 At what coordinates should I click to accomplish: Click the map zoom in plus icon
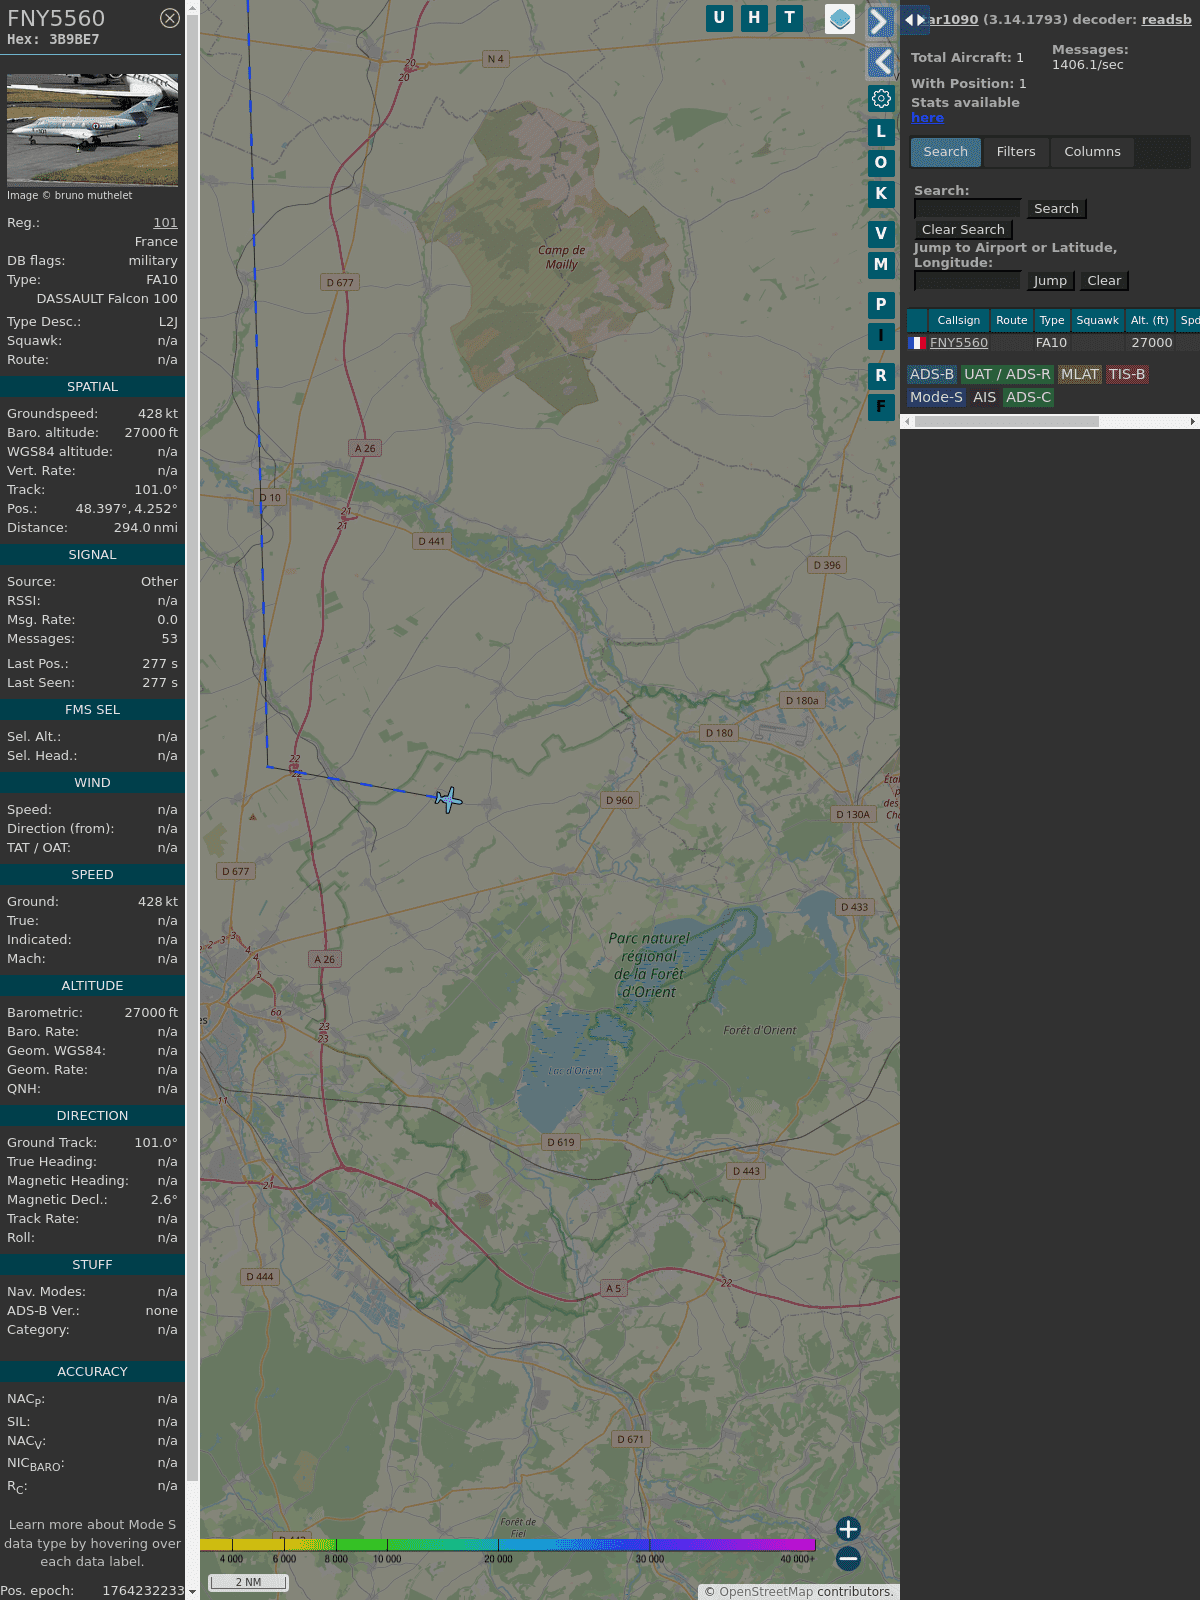(848, 1528)
